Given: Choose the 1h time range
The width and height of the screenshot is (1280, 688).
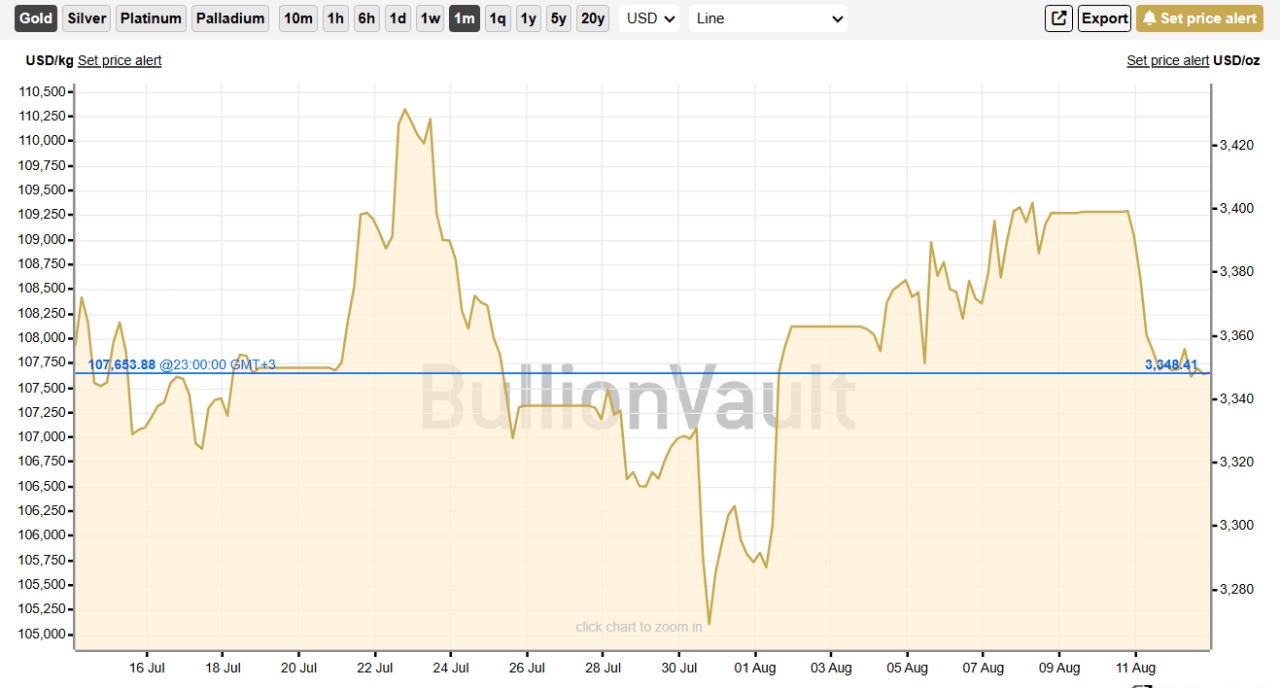Looking at the screenshot, I should (x=336, y=18).
